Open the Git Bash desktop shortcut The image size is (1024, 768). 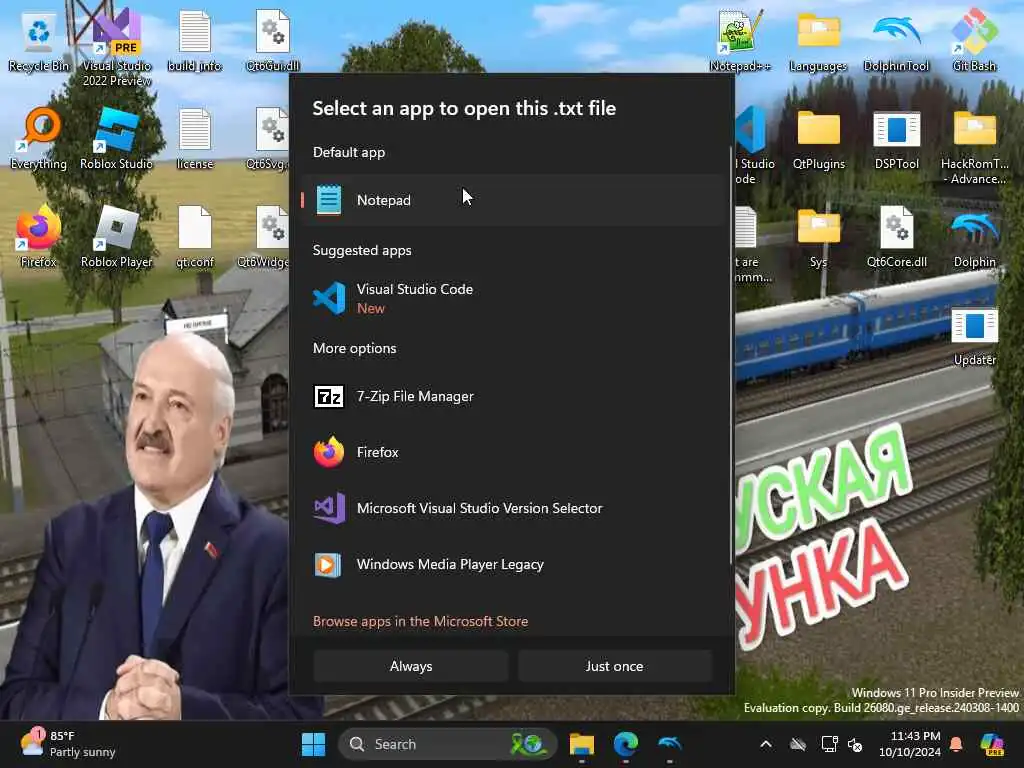(974, 42)
